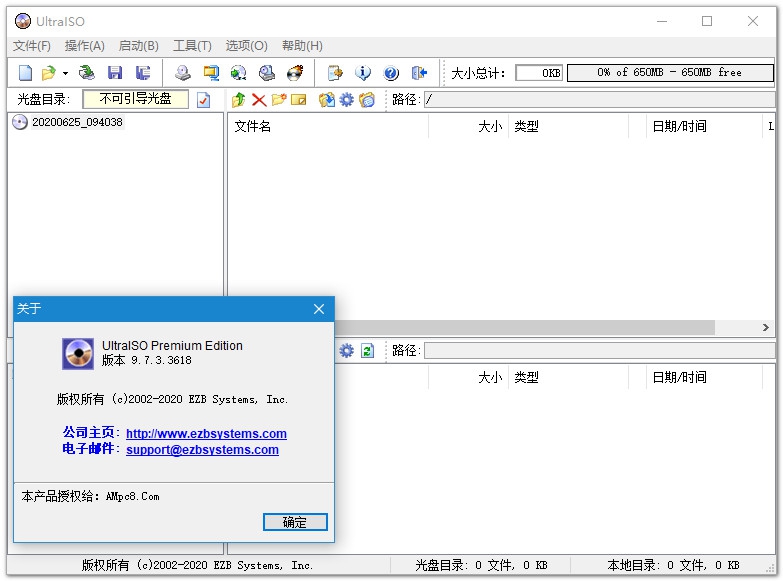Screen dimensions: 783x581
Task: Click the red X delete icon
Action: (x=259, y=100)
